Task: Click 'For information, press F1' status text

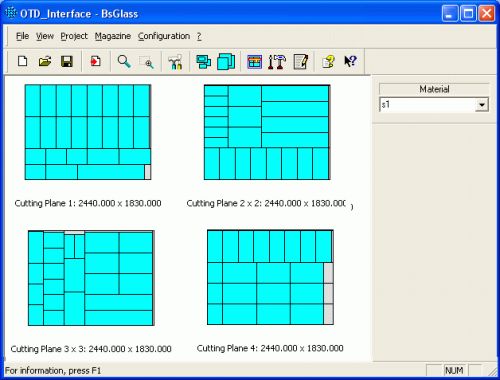Action: 53,371
